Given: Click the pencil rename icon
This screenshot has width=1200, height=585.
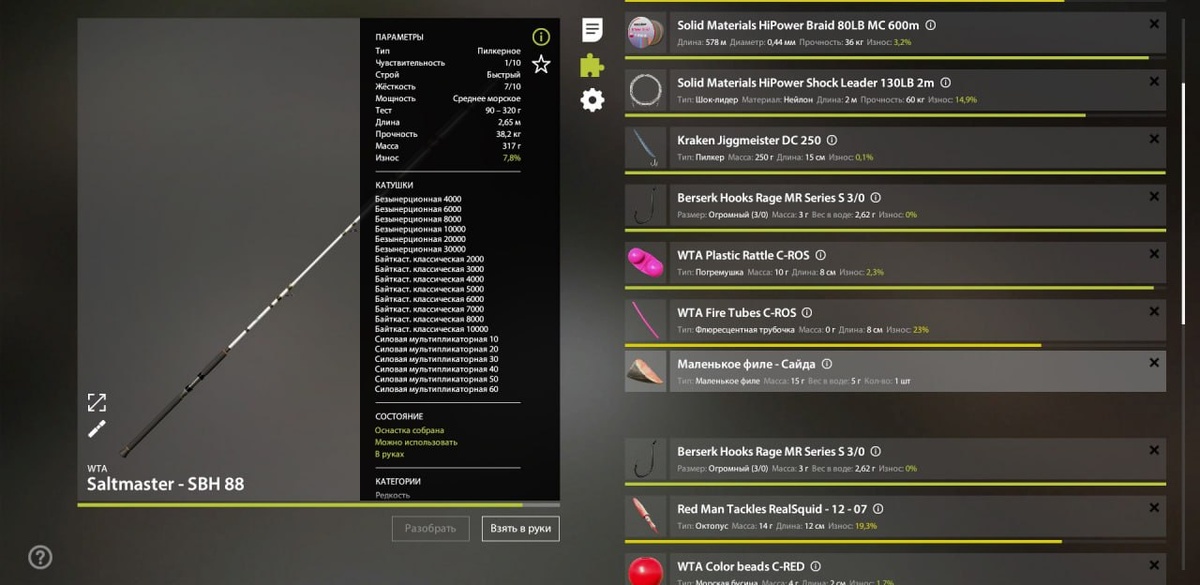Looking at the screenshot, I should 97,429.
